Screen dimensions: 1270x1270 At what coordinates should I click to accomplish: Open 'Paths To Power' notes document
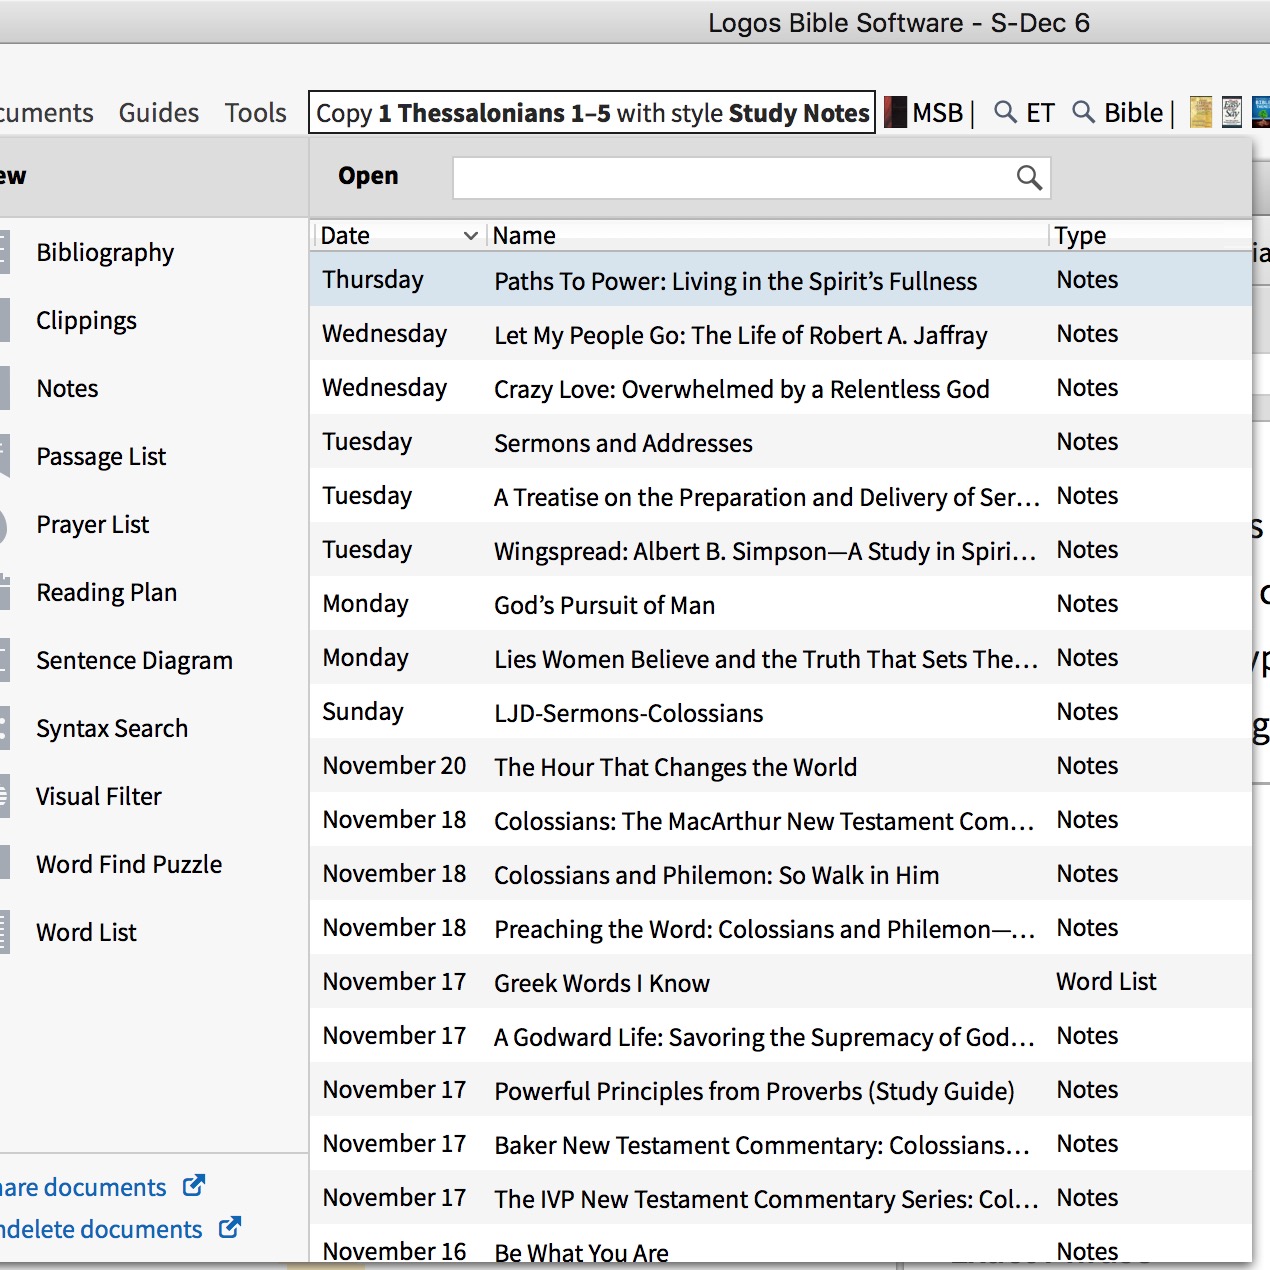[x=780, y=280]
